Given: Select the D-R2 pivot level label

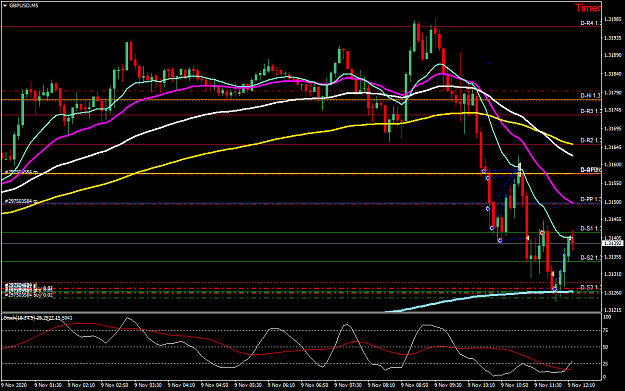Looking at the screenshot, I should tap(590, 140).
